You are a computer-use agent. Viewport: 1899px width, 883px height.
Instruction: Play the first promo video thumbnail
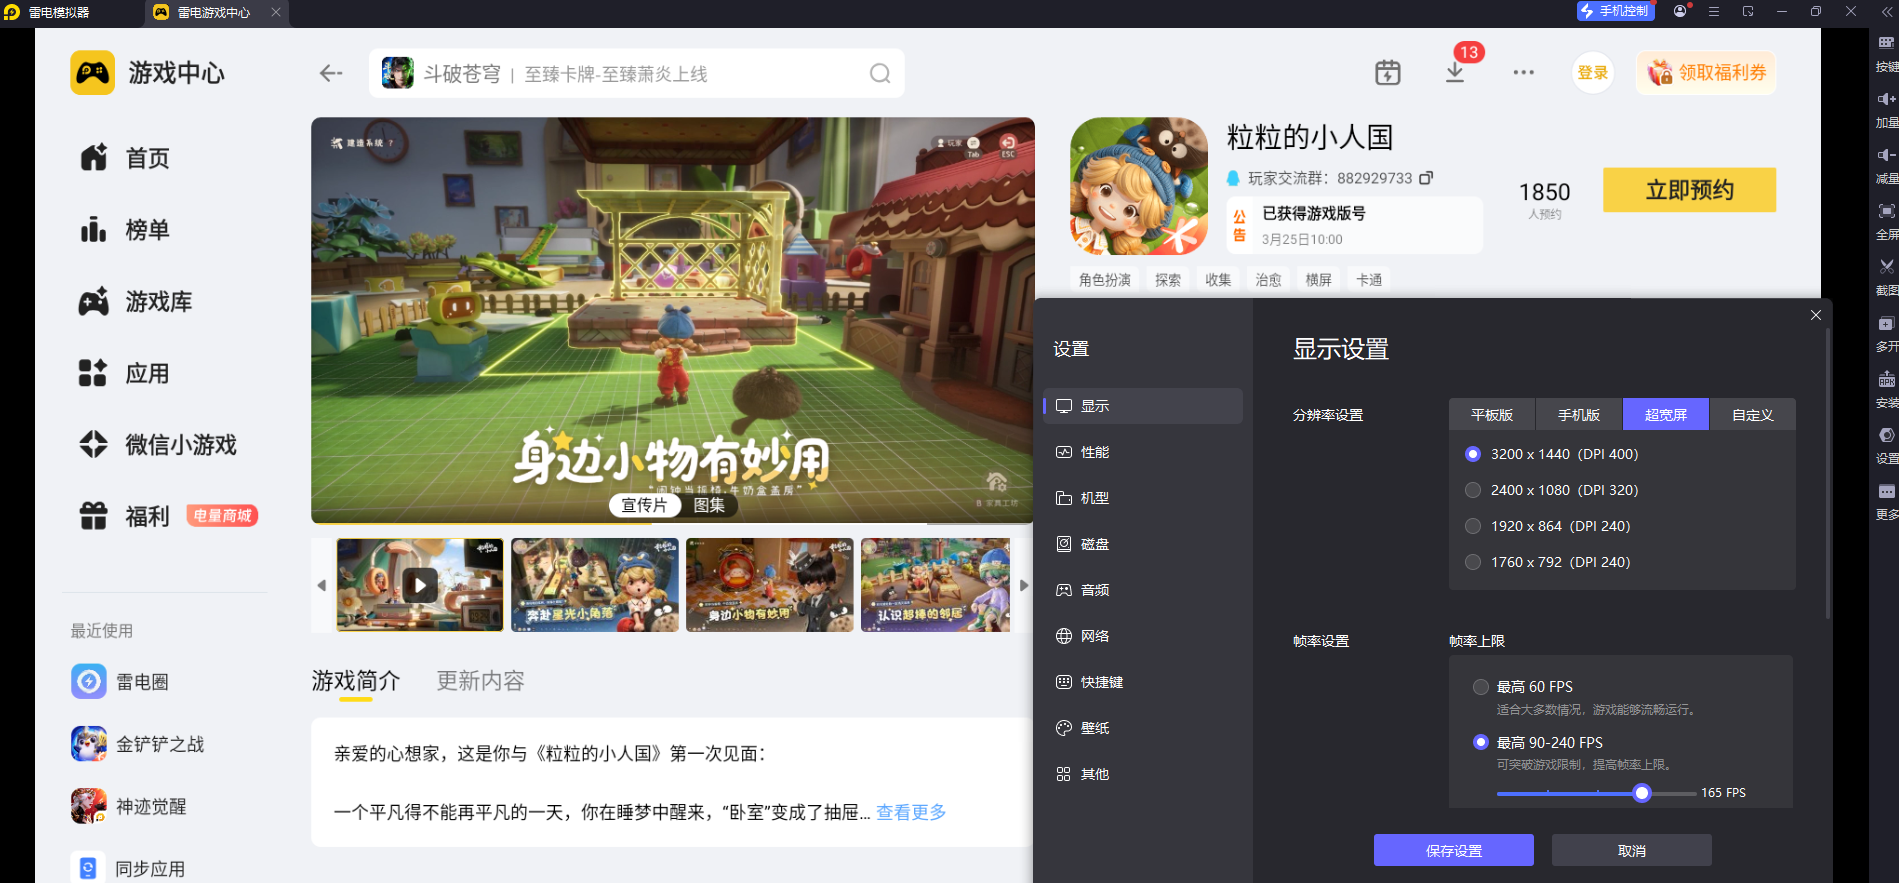(x=420, y=585)
